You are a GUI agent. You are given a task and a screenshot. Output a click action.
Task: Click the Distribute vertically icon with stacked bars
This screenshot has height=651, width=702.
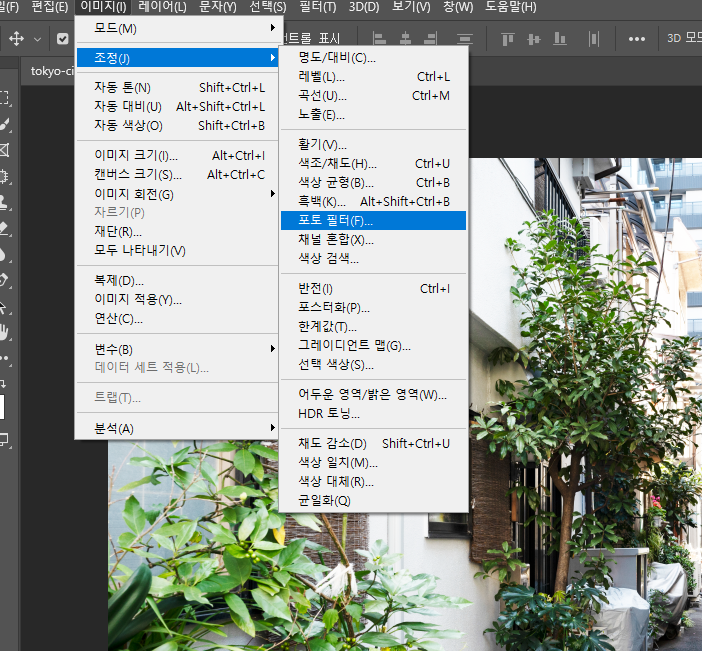465,39
